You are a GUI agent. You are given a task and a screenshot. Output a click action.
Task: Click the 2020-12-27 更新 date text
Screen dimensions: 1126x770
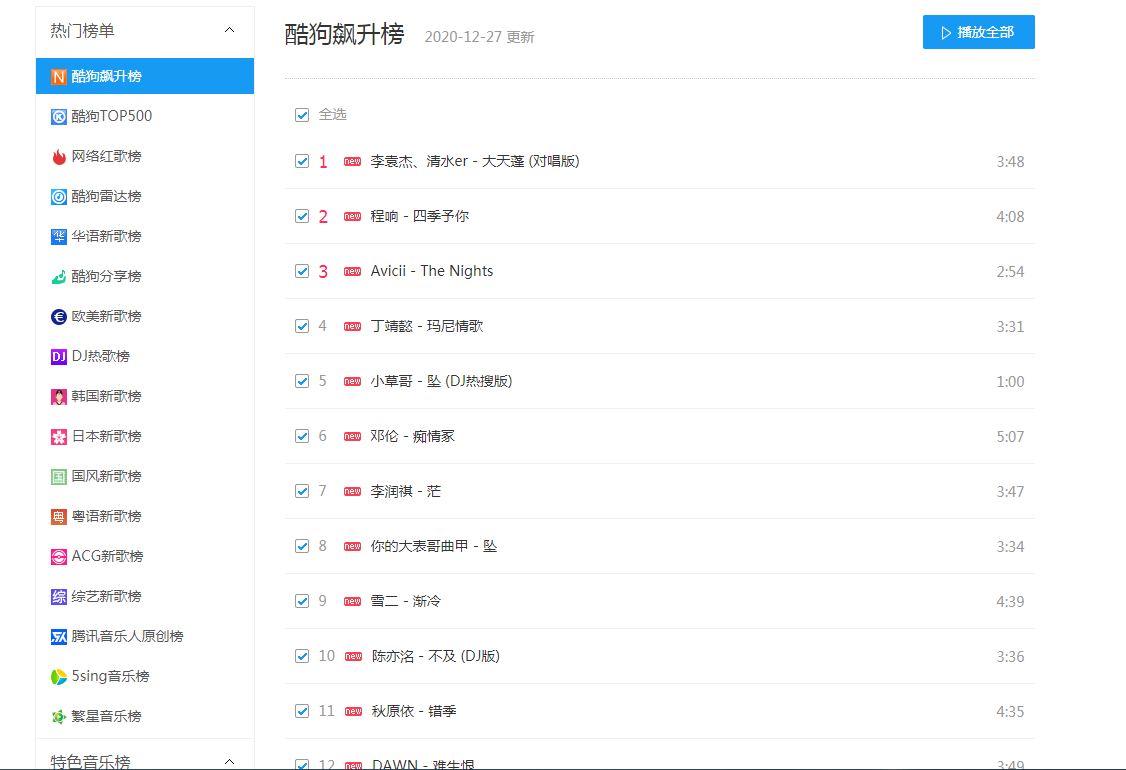pos(480,37)
